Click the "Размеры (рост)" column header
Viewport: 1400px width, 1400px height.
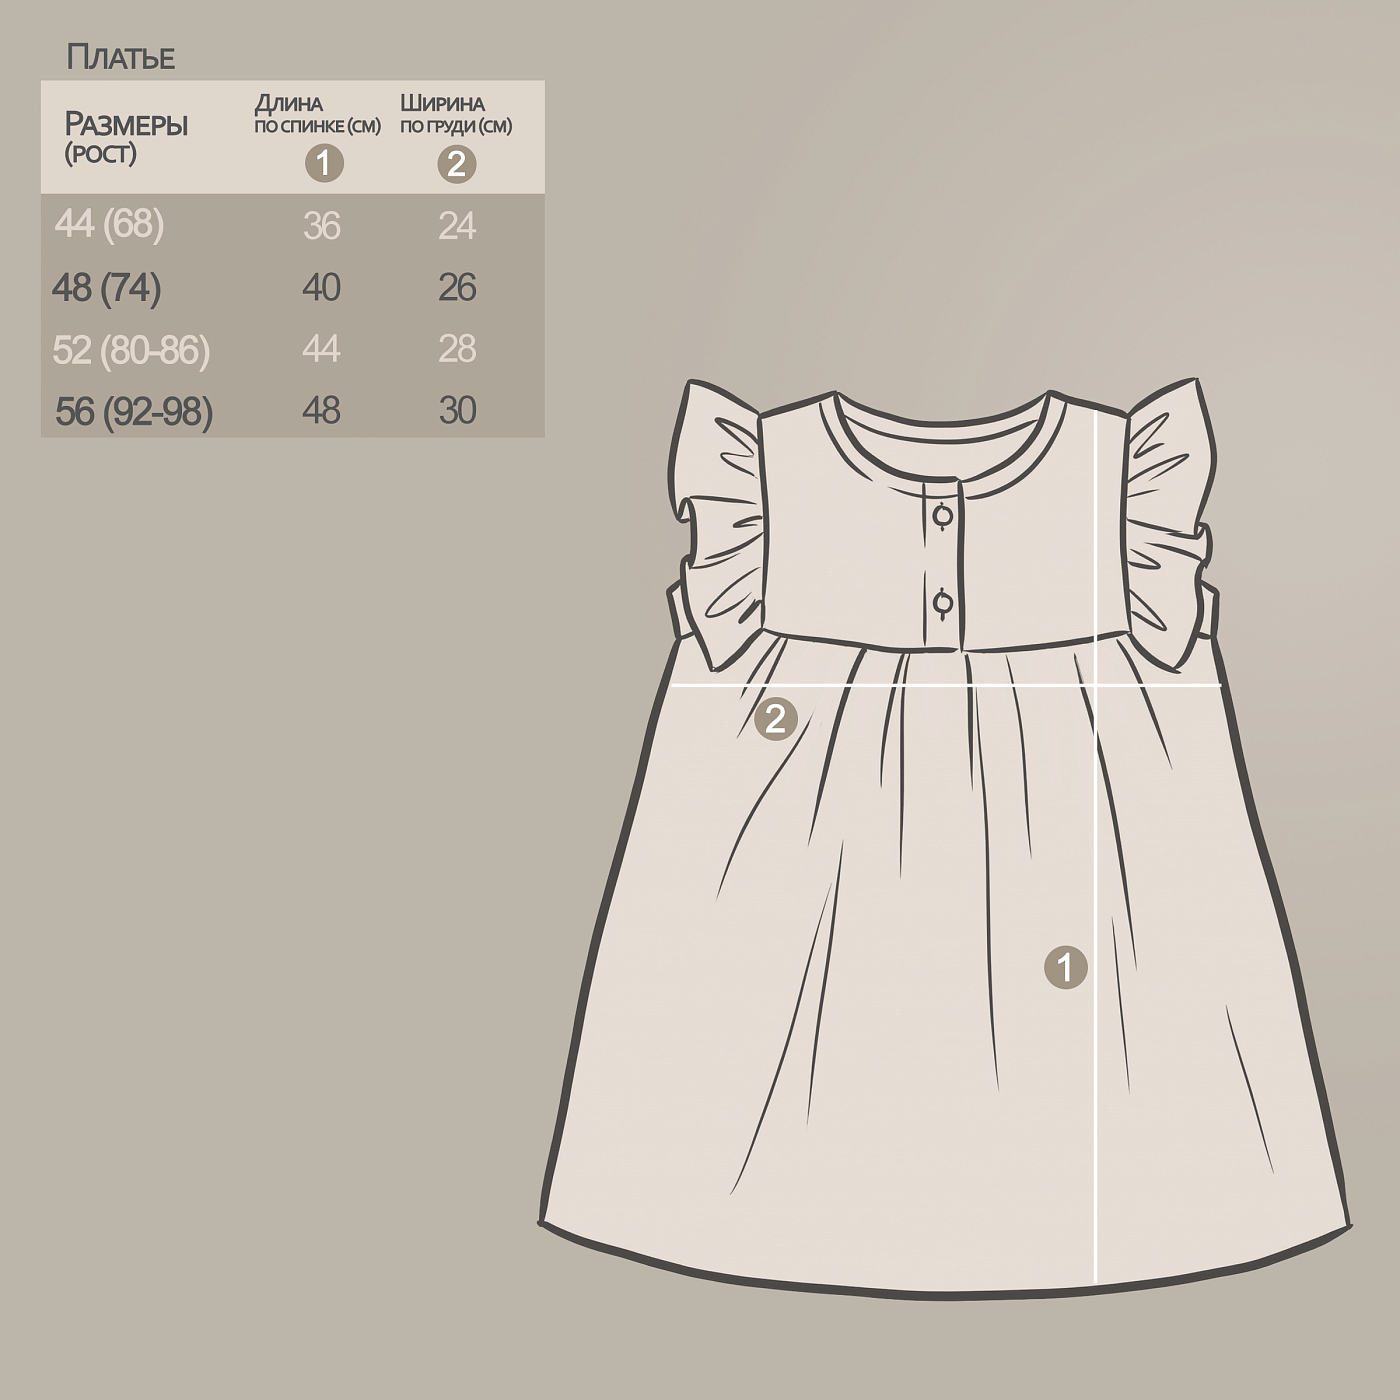[126, 137]
